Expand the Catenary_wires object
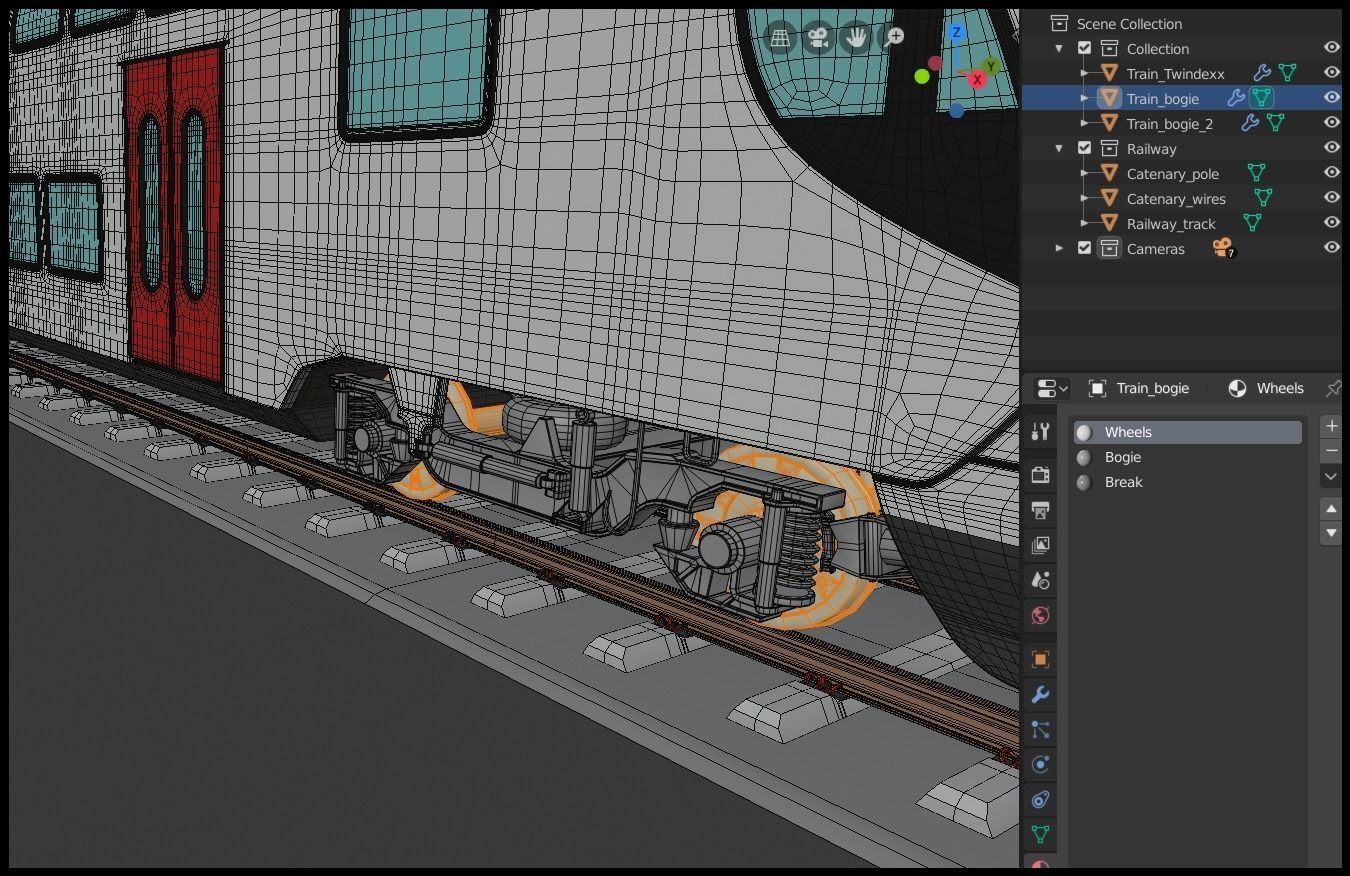 pos(1084,198)
